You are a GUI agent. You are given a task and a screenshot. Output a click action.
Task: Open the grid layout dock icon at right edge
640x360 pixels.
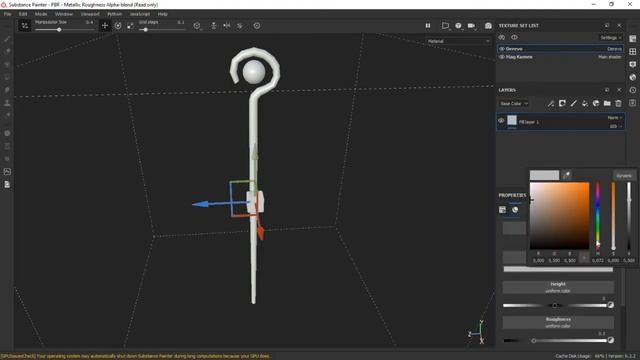633,51
